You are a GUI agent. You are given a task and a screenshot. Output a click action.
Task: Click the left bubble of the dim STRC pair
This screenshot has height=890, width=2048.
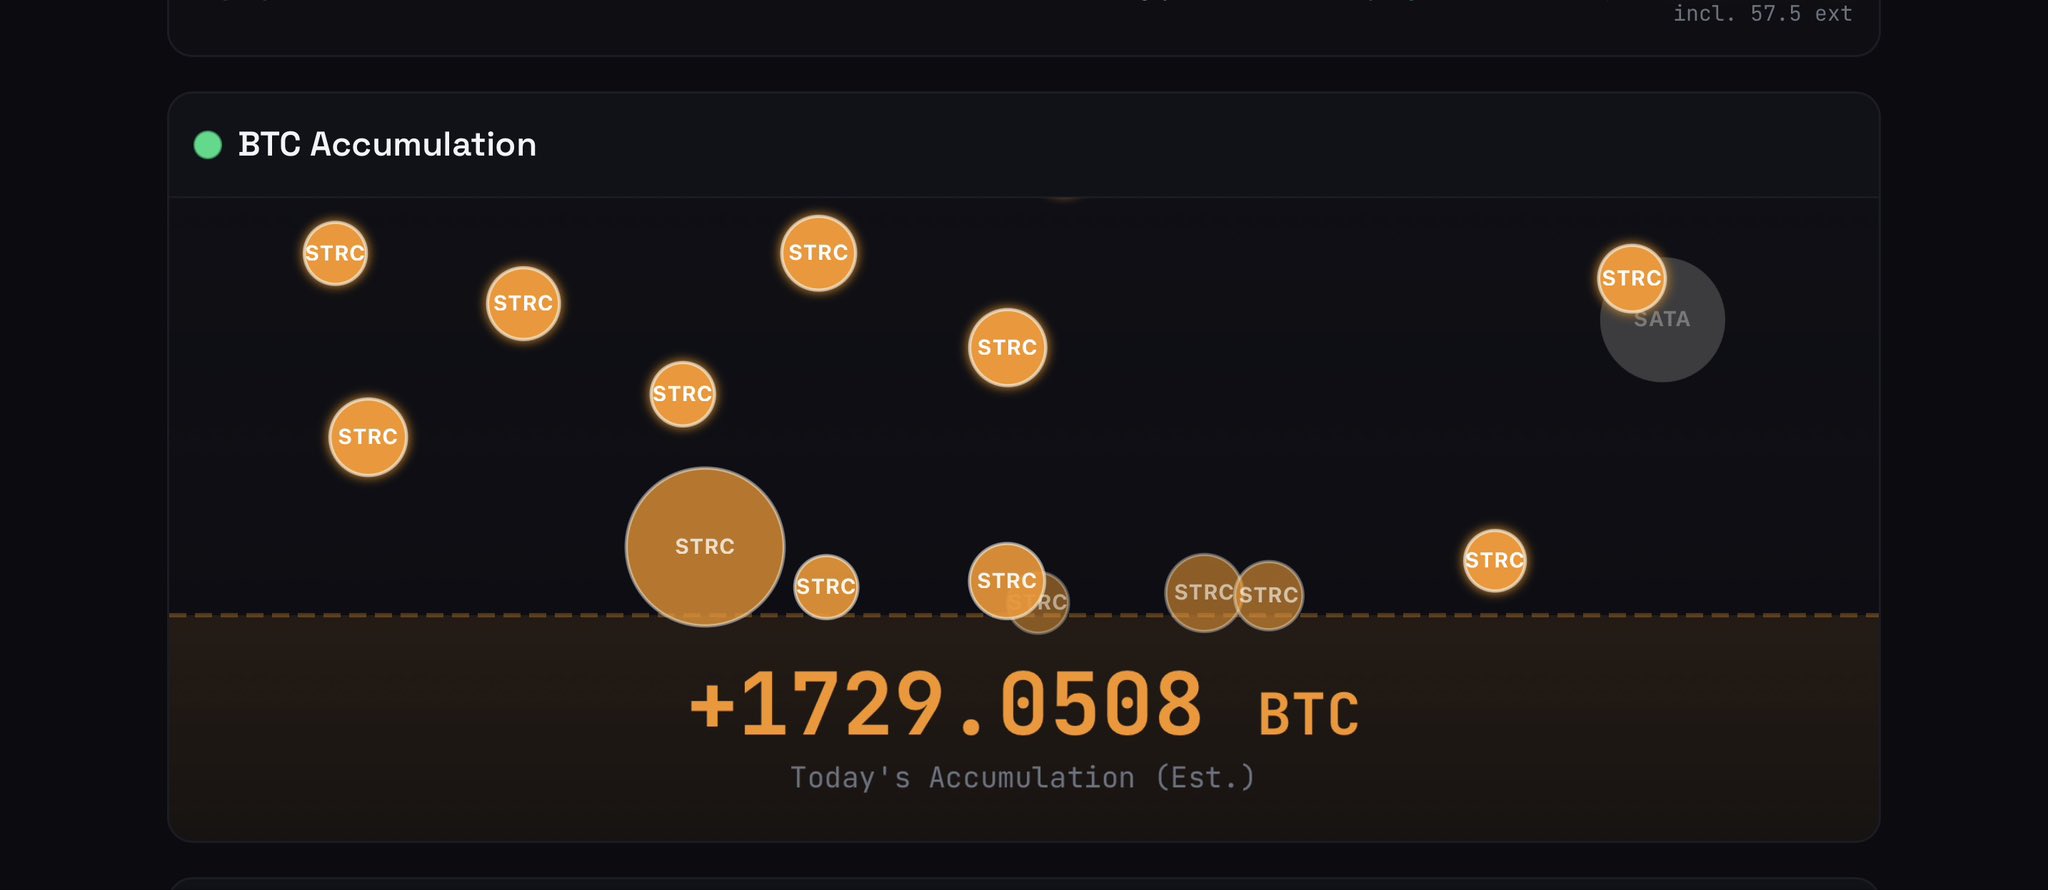[1201, 593]
